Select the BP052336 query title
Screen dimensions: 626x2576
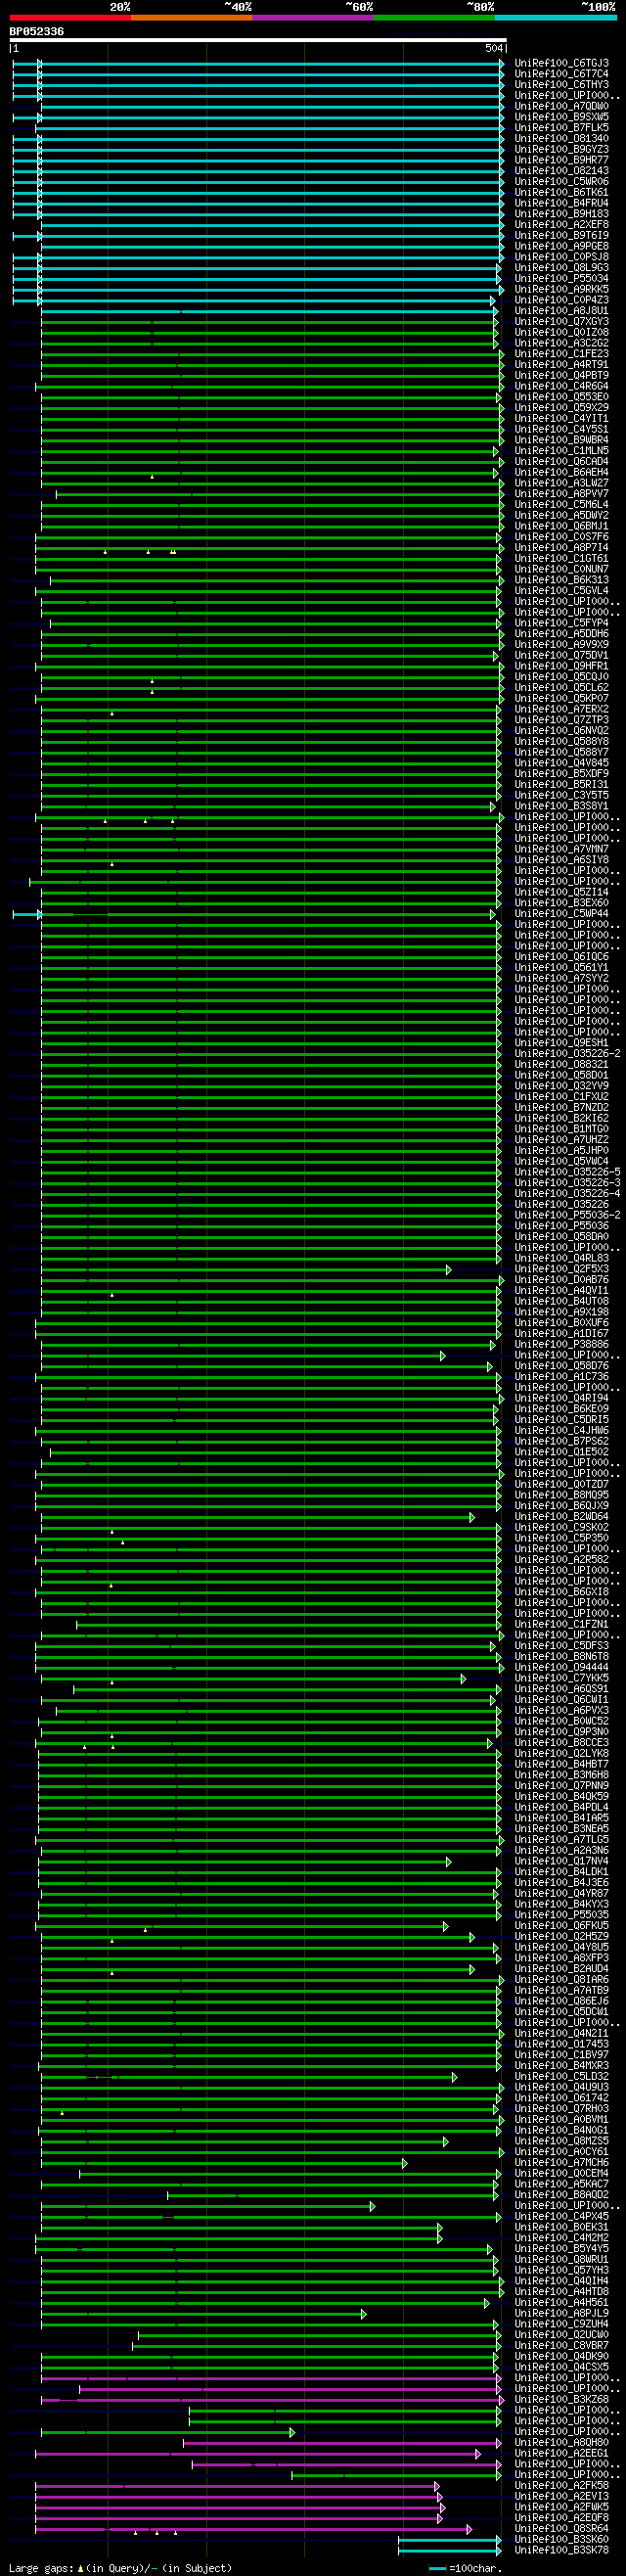37,32
